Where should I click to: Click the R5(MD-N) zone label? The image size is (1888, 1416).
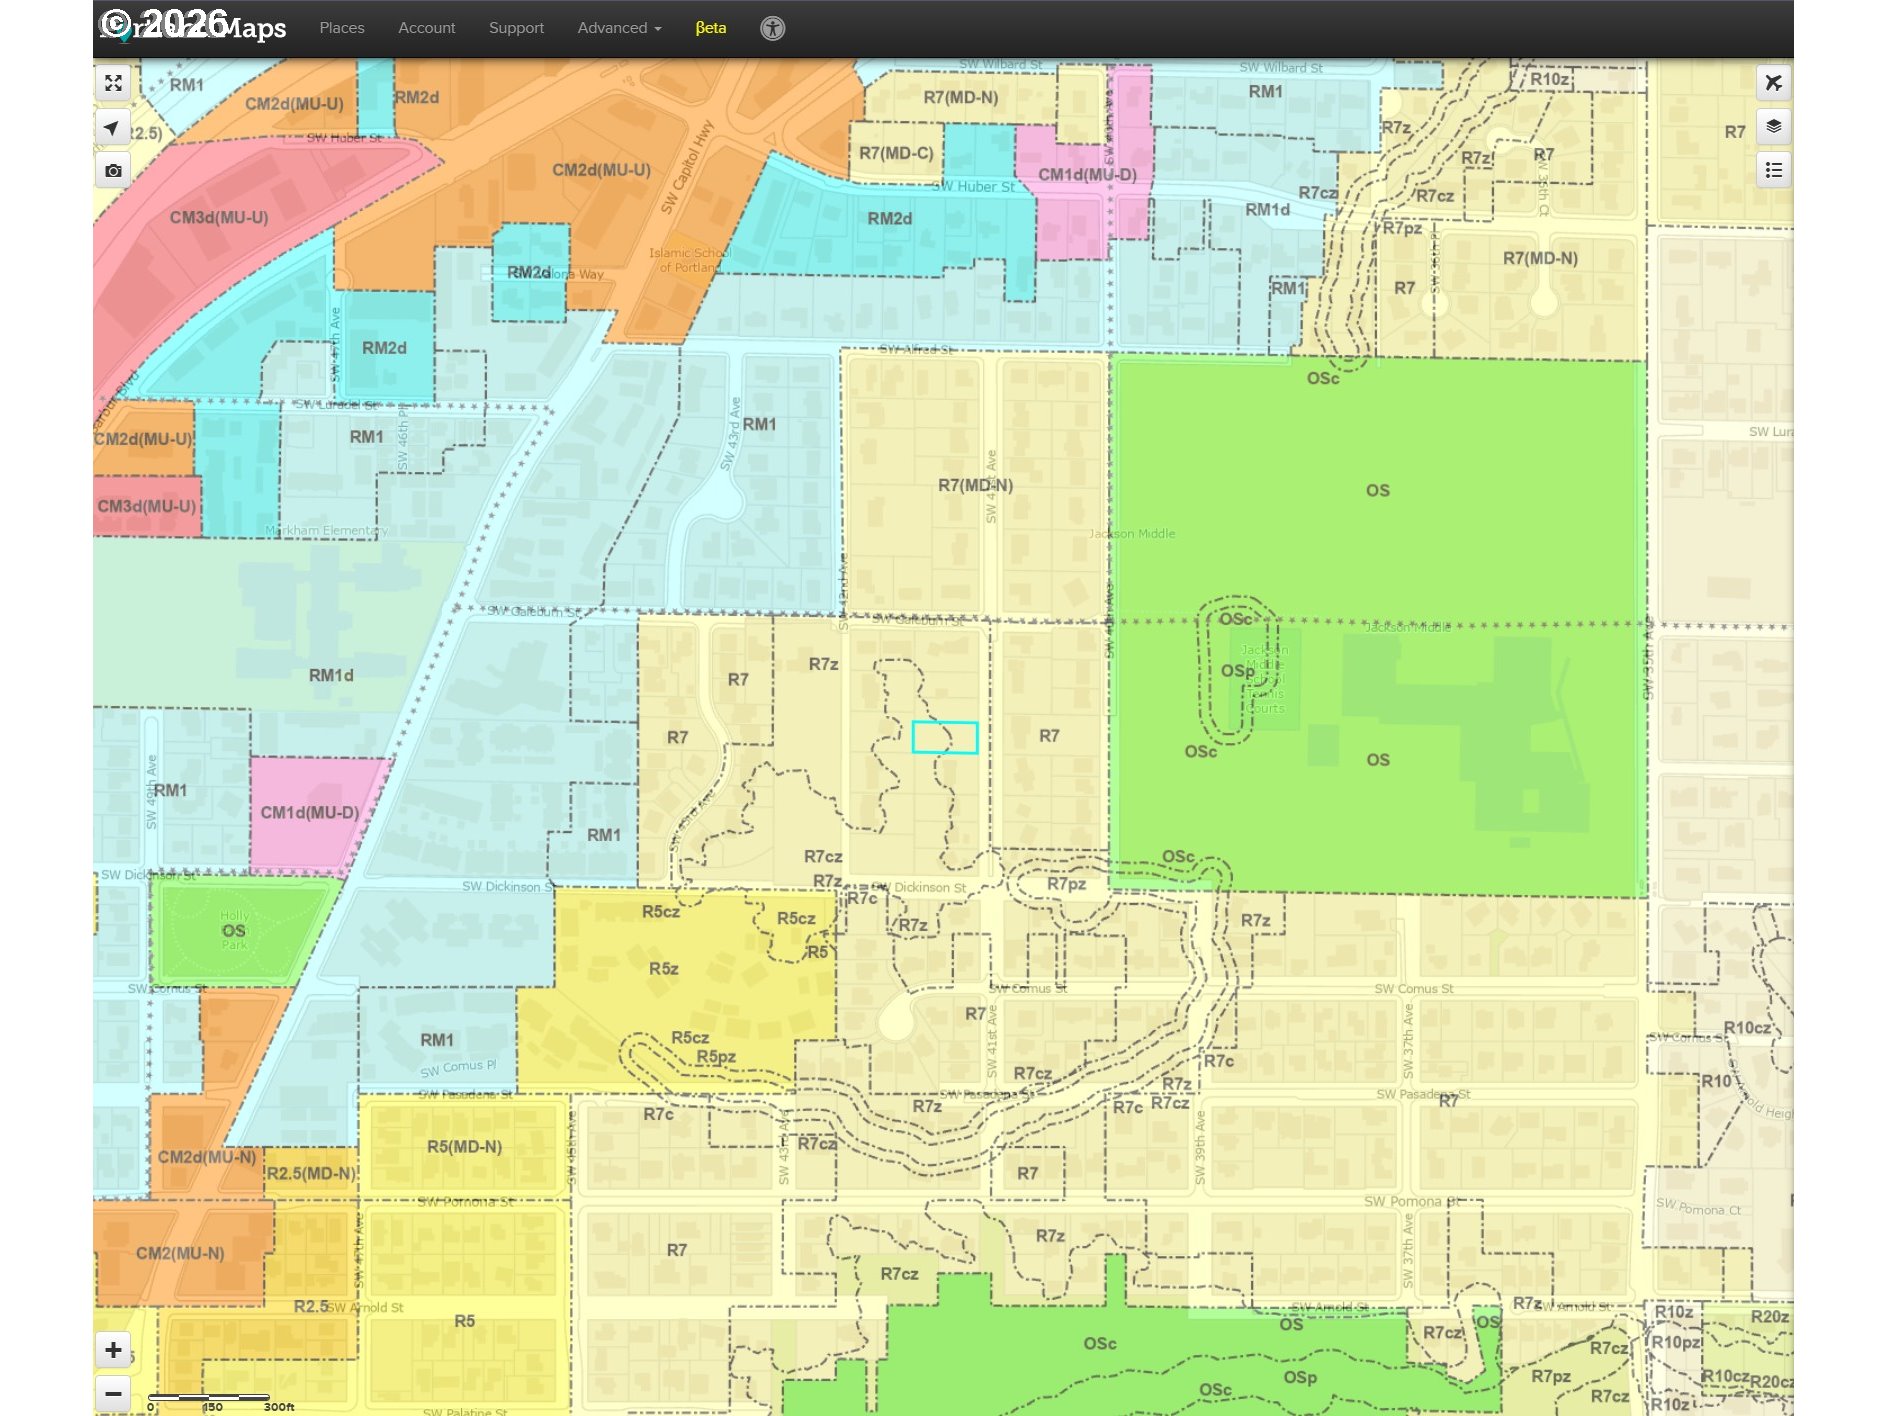click(x=464, y=1147)
